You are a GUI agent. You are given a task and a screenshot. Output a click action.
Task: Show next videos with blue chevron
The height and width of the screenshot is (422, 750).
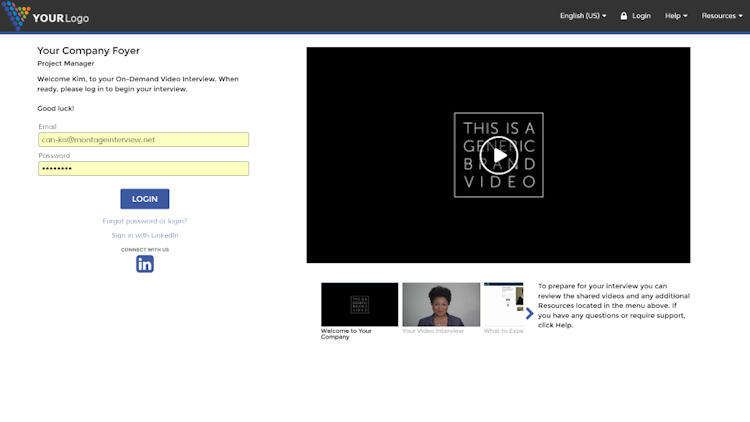[x=529, y=313]
